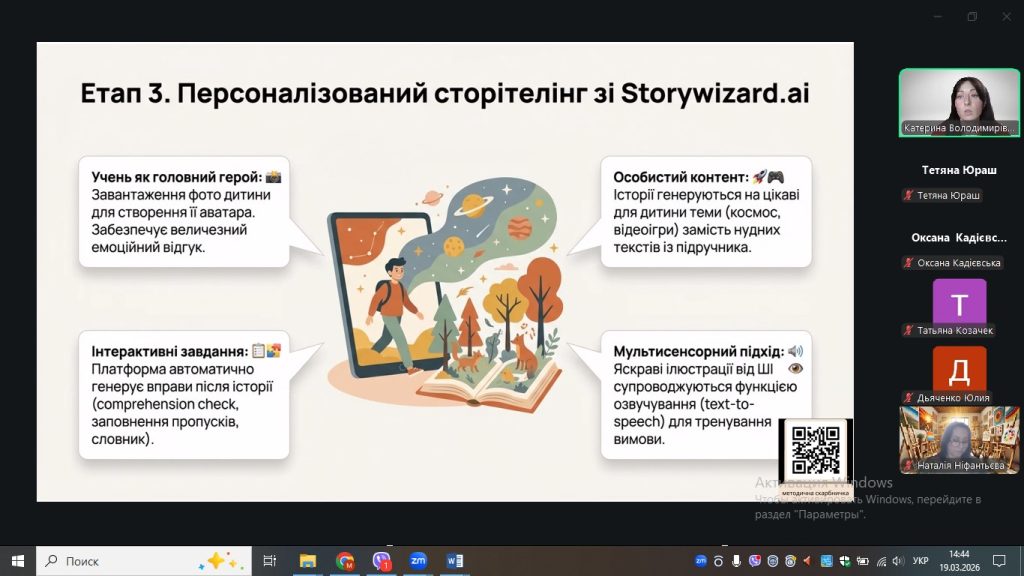Select Наталія Ніфантьєва's video thumbnail
The image size is (1024, 576).
coord(958,438)
